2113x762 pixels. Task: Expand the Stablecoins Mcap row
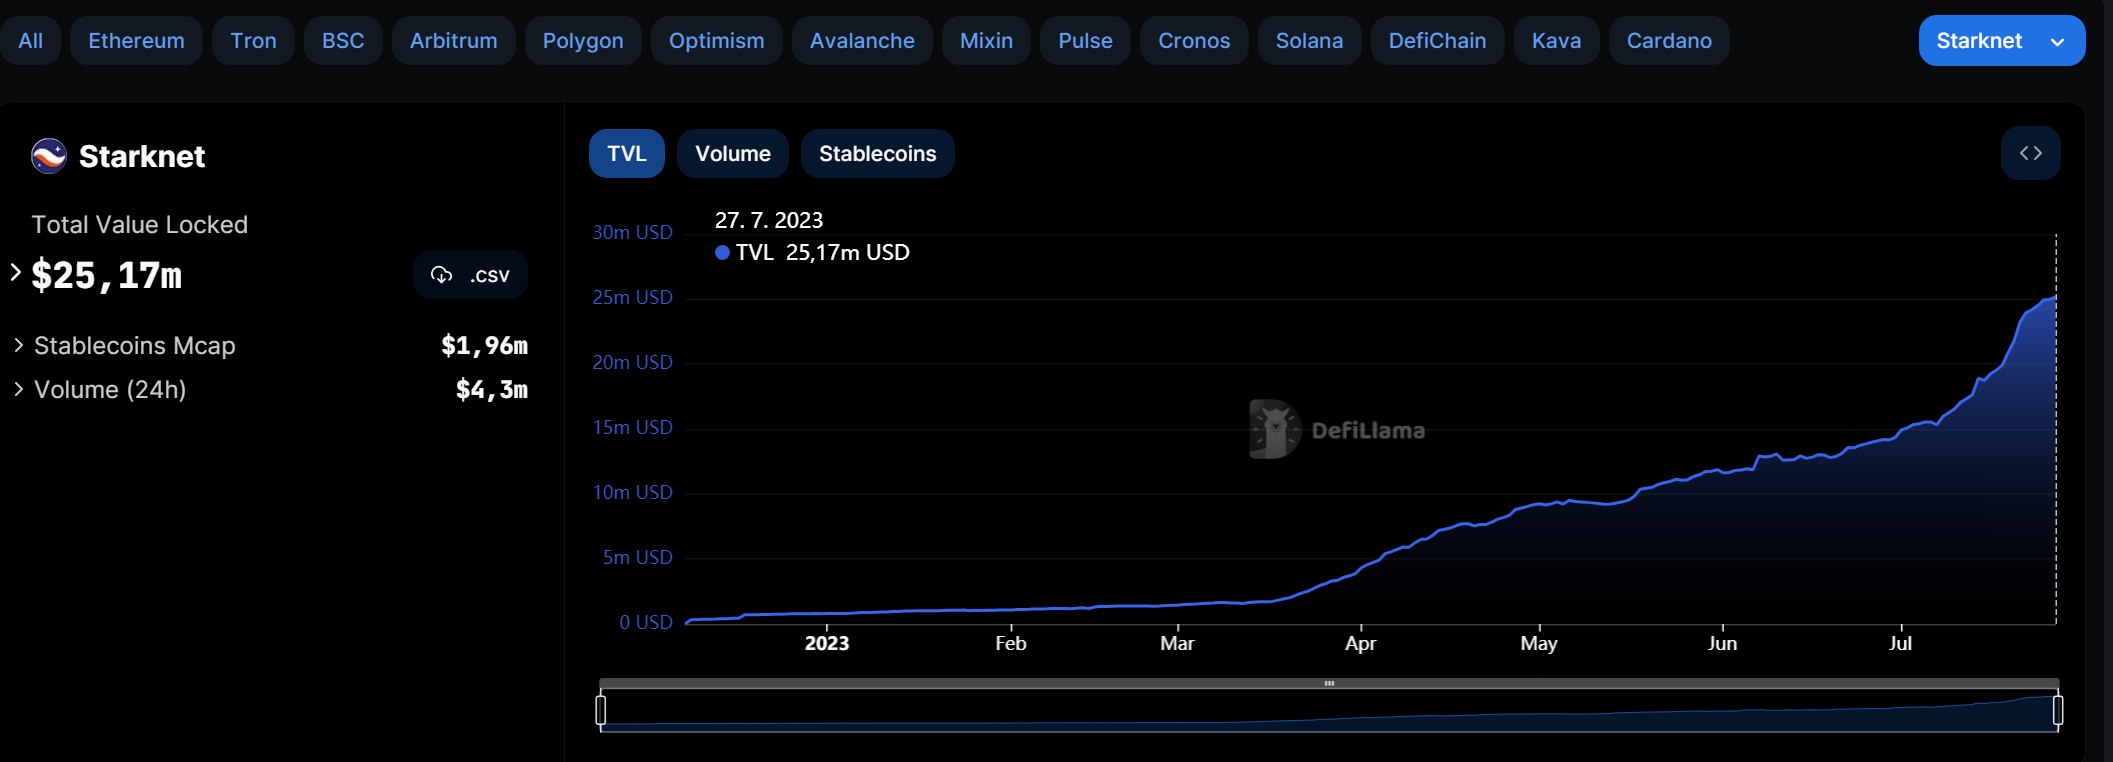point(19,345)
